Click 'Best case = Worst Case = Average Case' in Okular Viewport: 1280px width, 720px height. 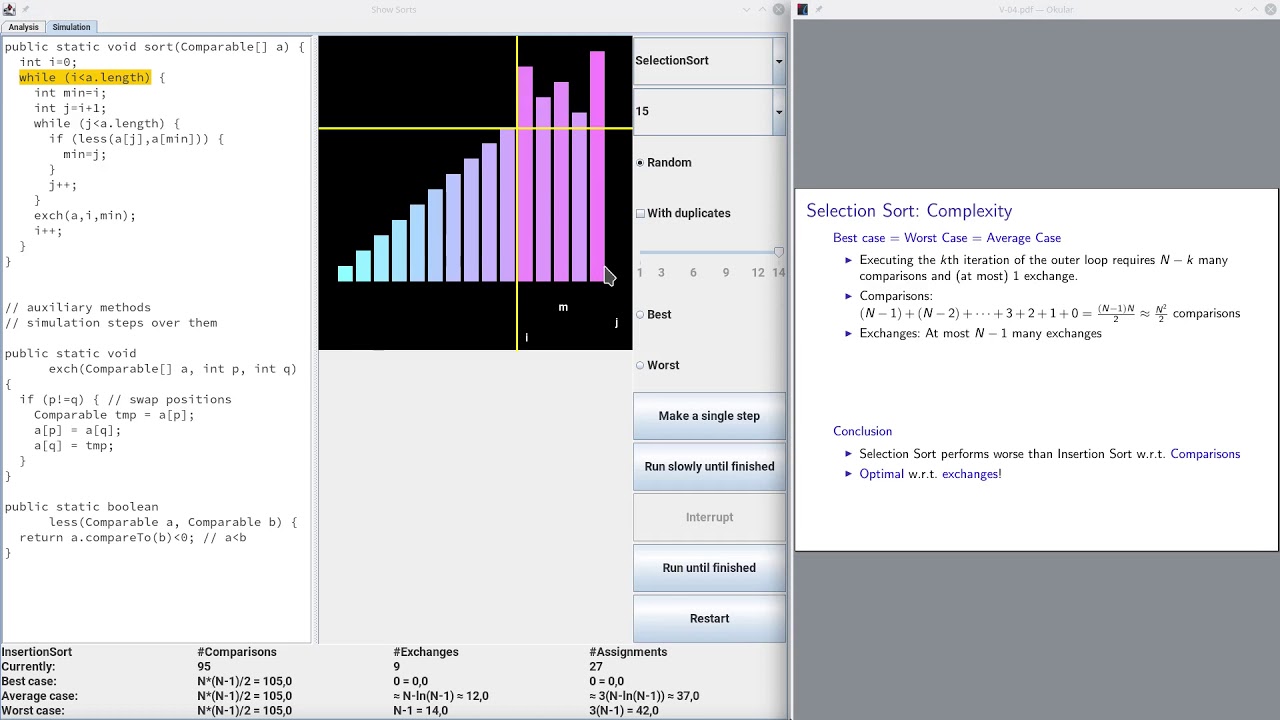(947, 238)
